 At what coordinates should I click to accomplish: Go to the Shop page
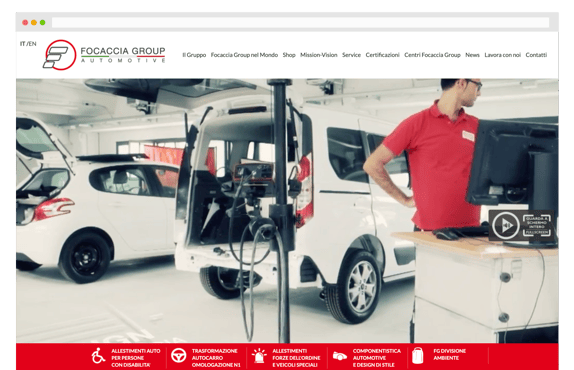289,55
